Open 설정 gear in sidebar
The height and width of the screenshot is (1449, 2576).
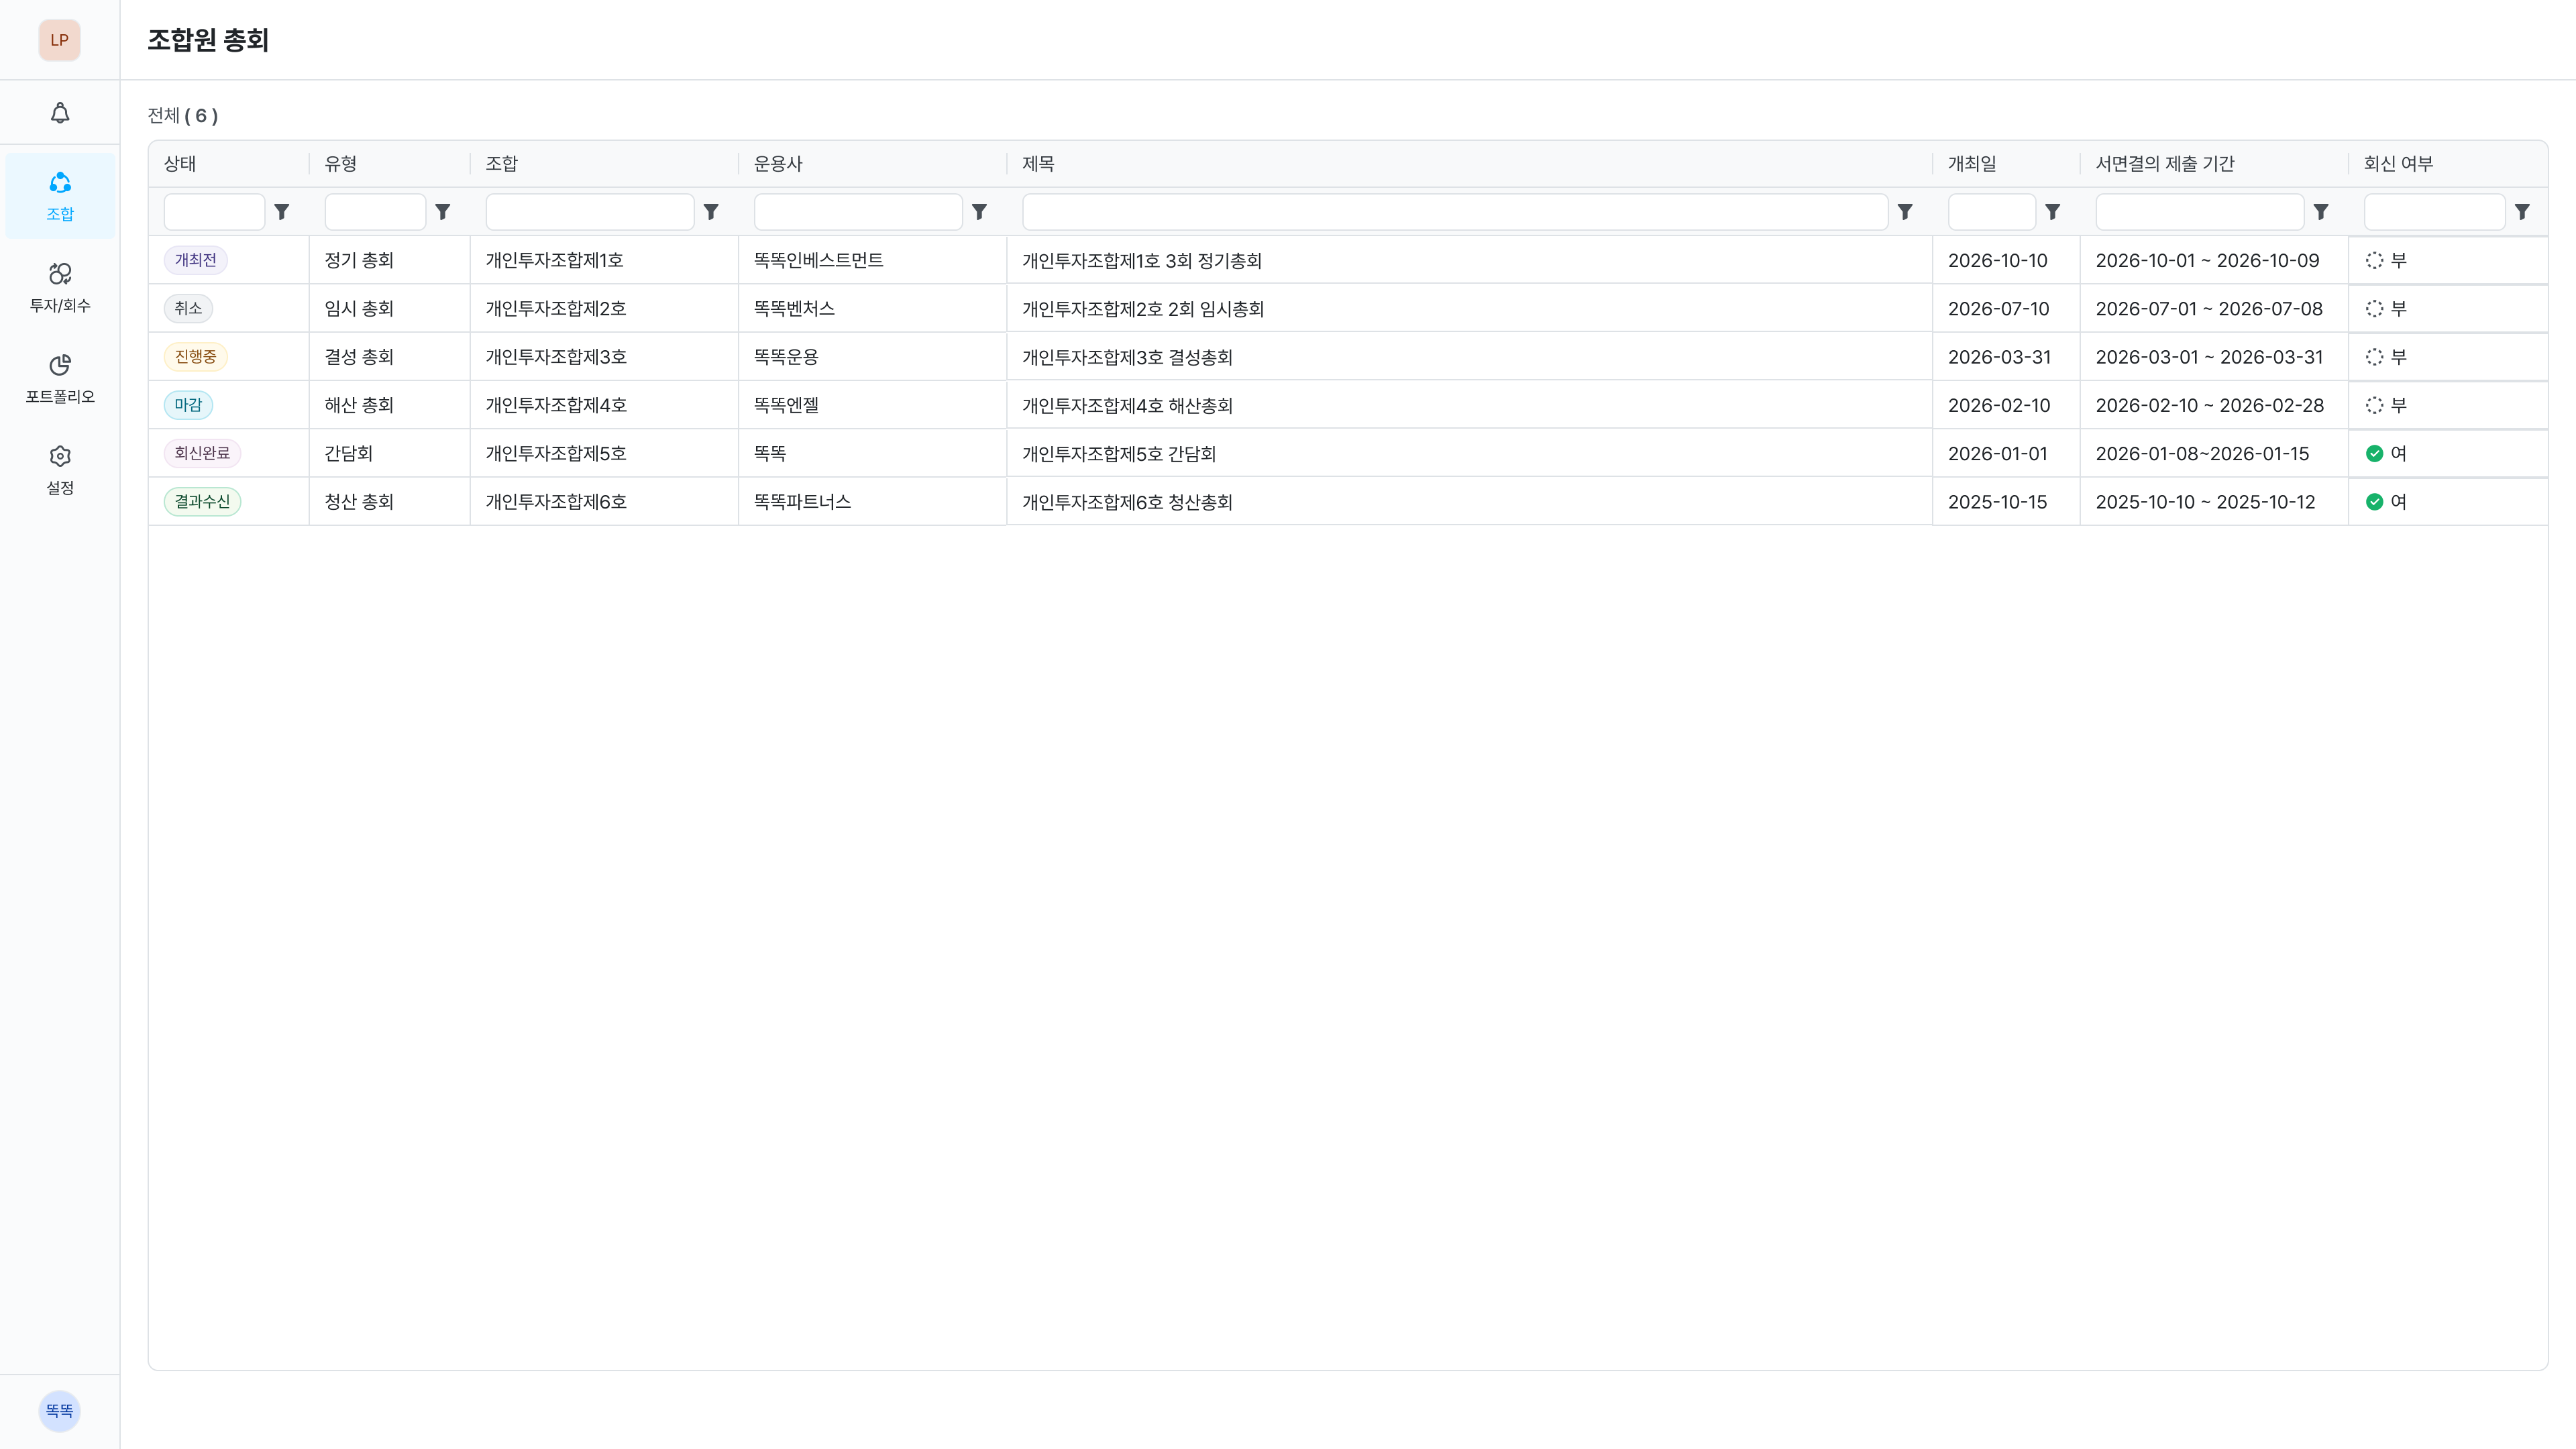pyautogui.click(x=60, y=468)
